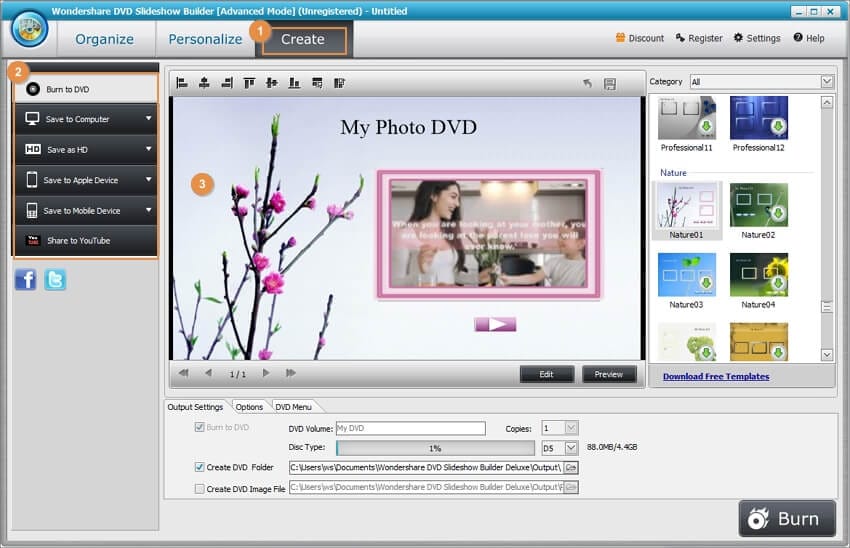
Task: Select the Professional12 template
Action: click(758, 124)
